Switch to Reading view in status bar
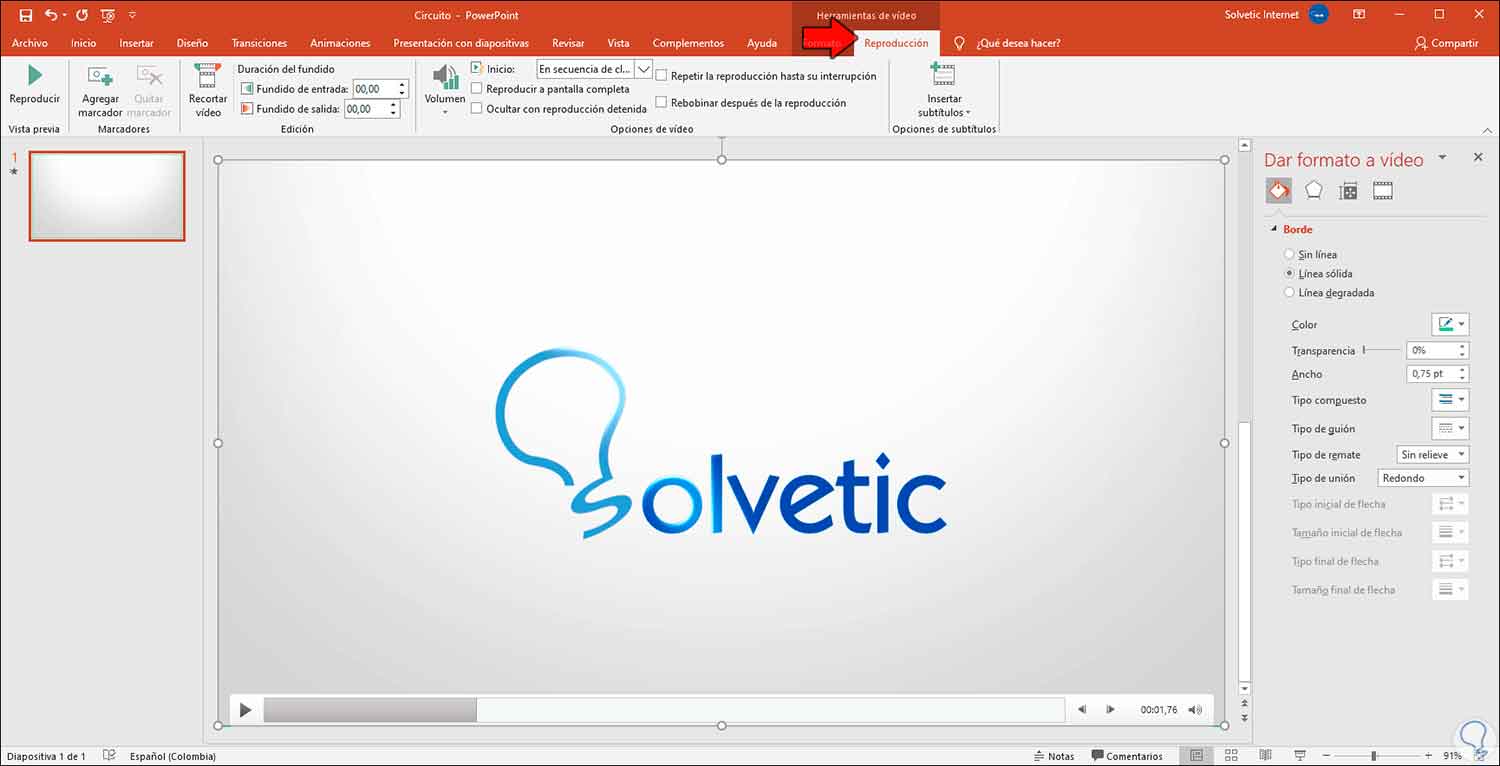This screenshot has width=1500, height=766. (1265, 756)
